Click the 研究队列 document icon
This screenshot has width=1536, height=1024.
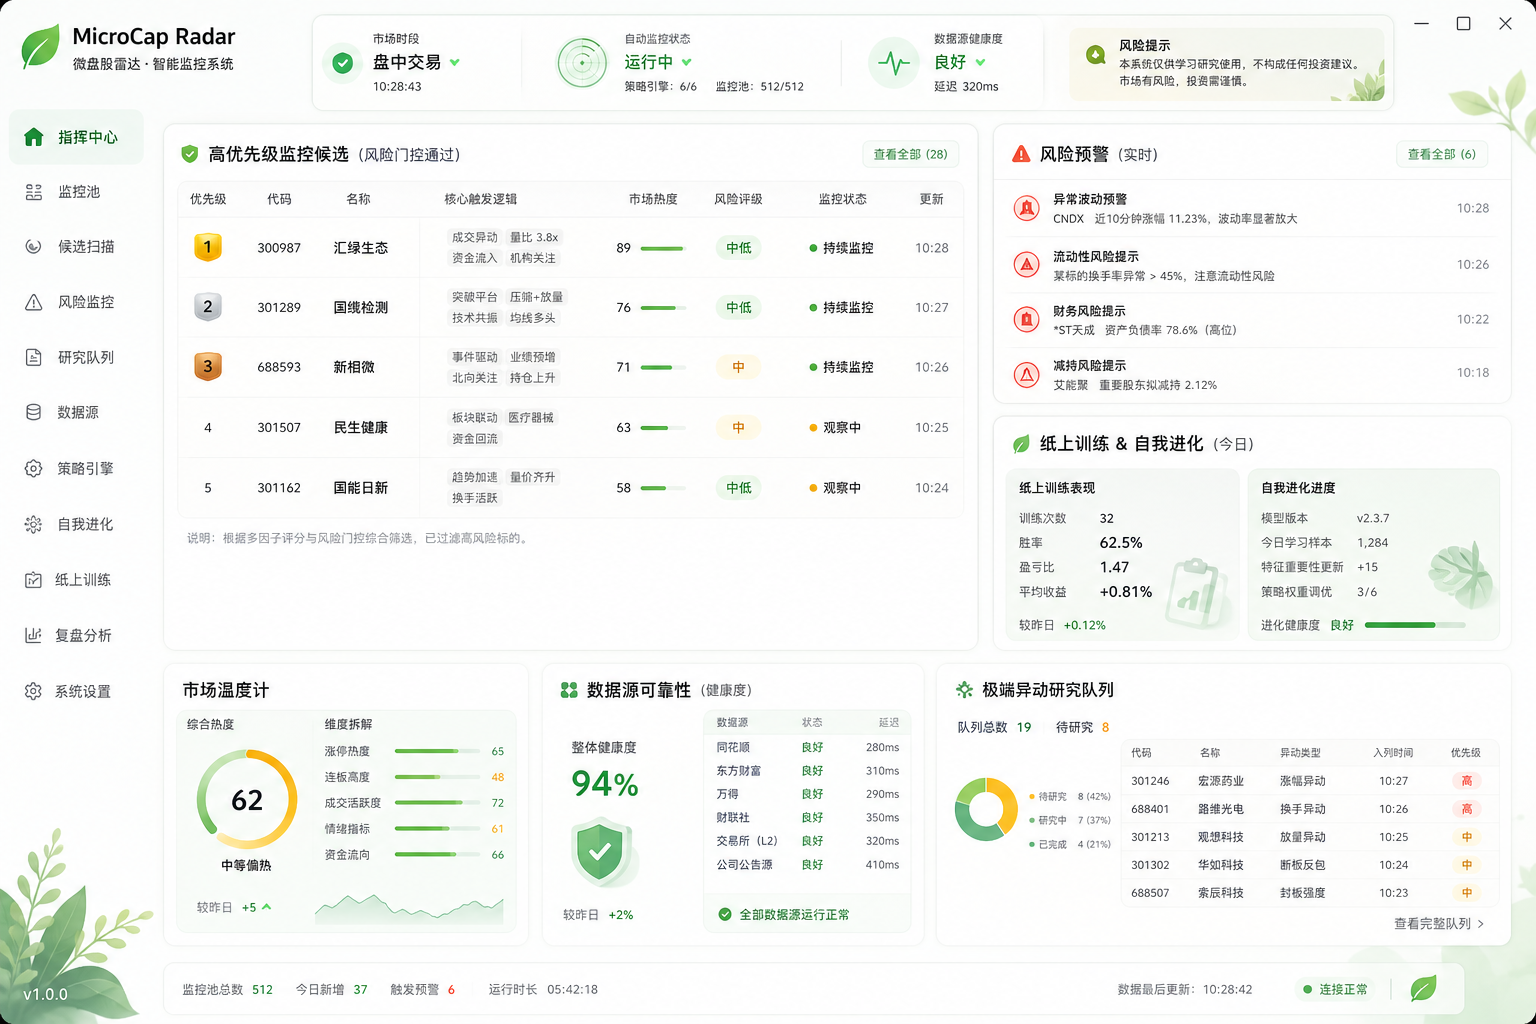[x=34, y=357]
